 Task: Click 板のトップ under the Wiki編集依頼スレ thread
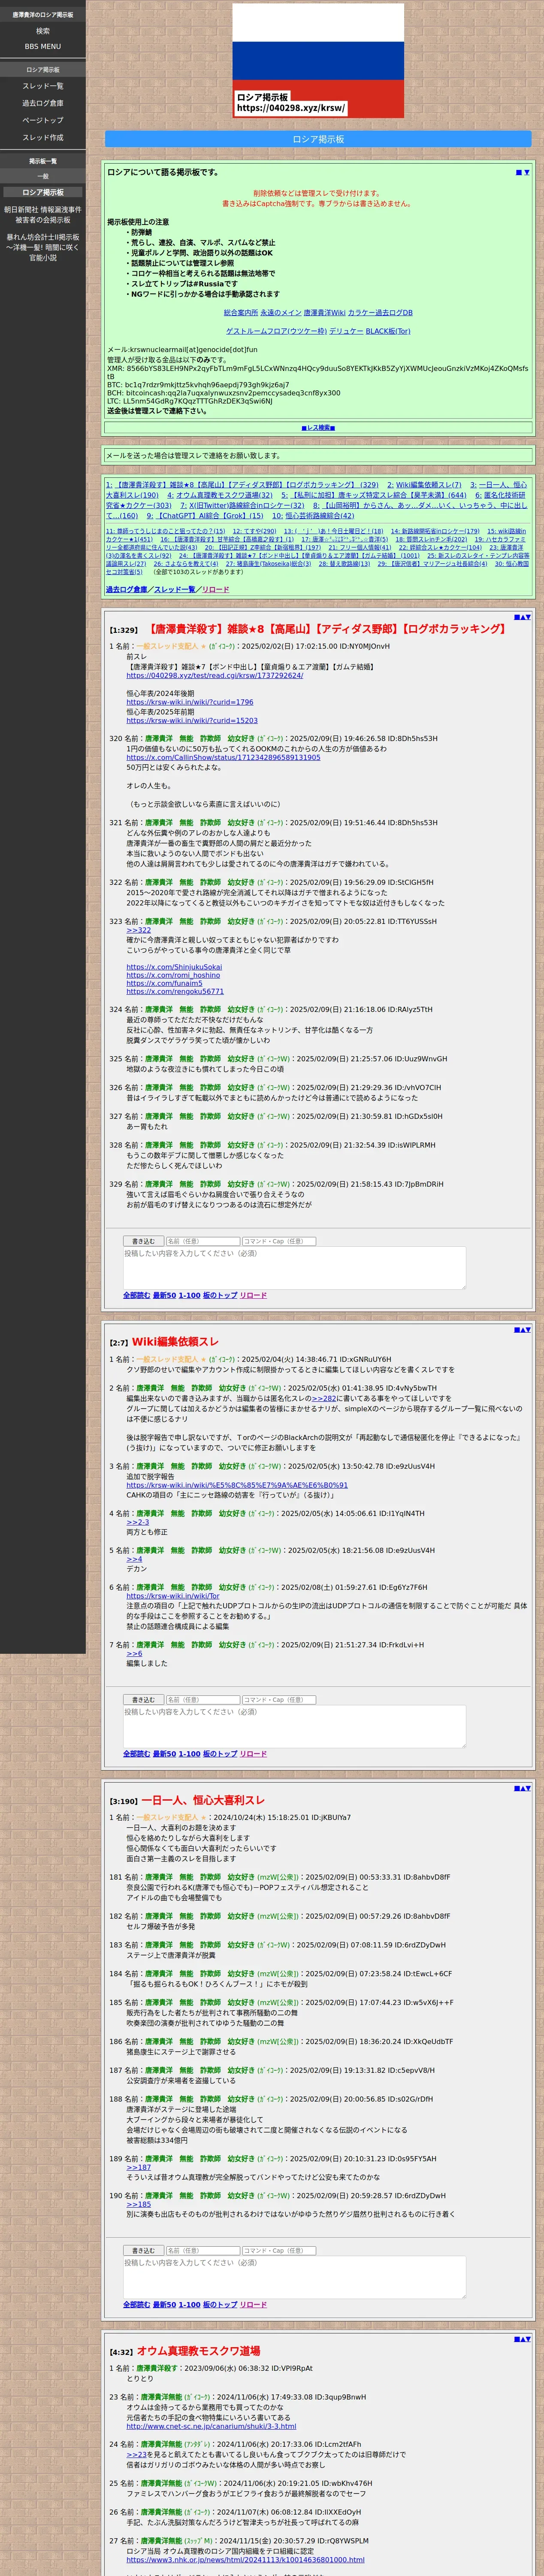click(220, 1754)
